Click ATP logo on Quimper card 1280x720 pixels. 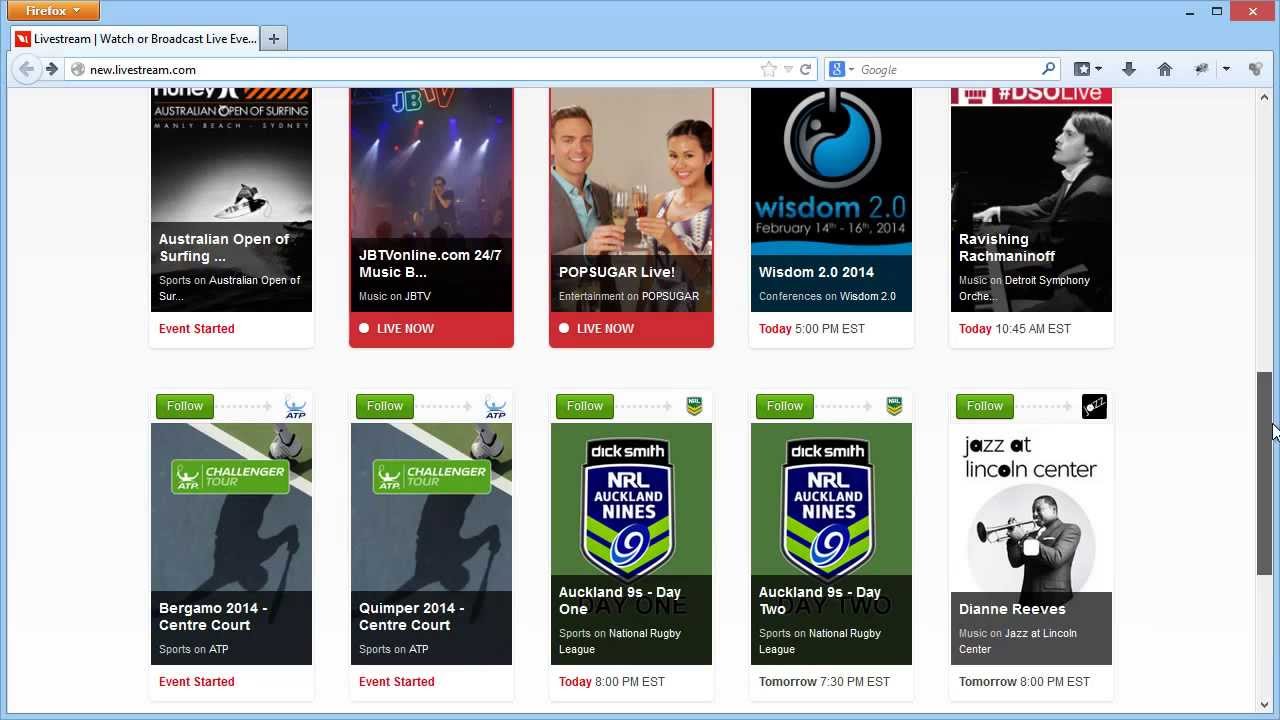pos(495,406)
